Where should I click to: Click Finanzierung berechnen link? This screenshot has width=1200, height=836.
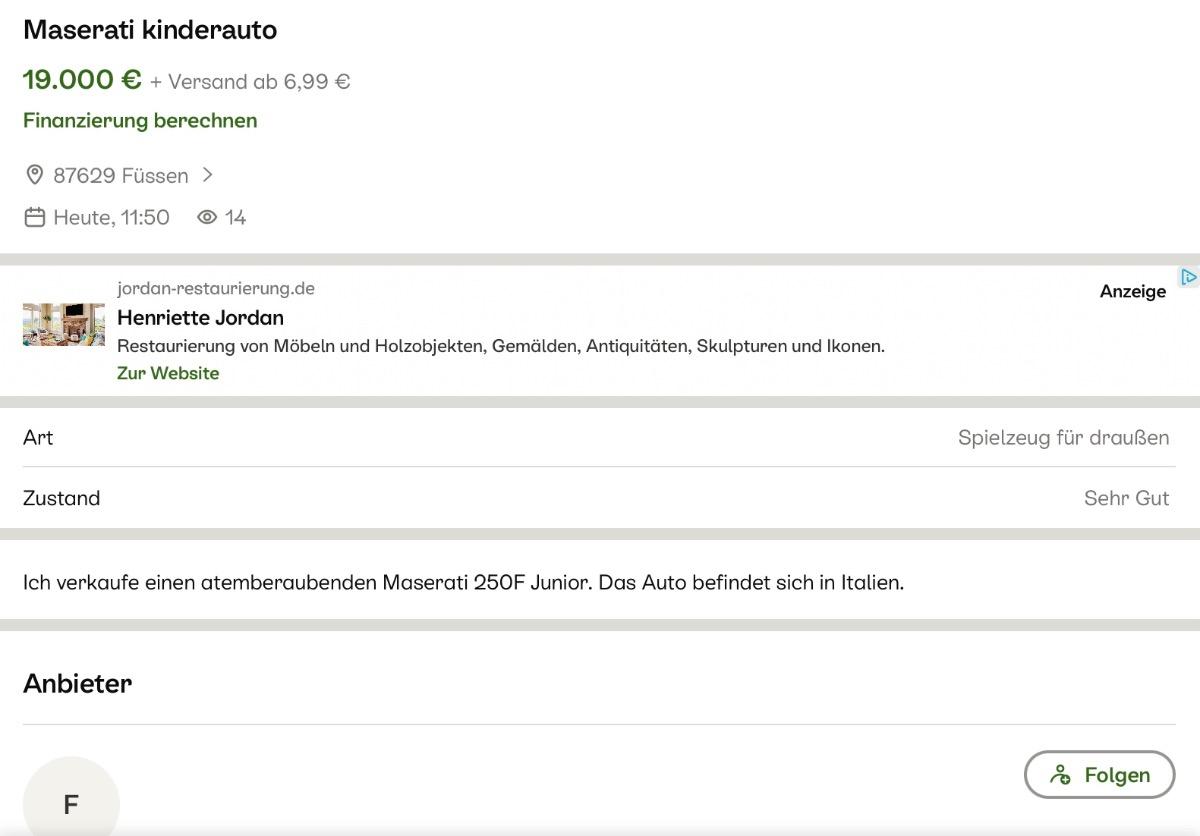pyautogui.click(x=140, y=121)
